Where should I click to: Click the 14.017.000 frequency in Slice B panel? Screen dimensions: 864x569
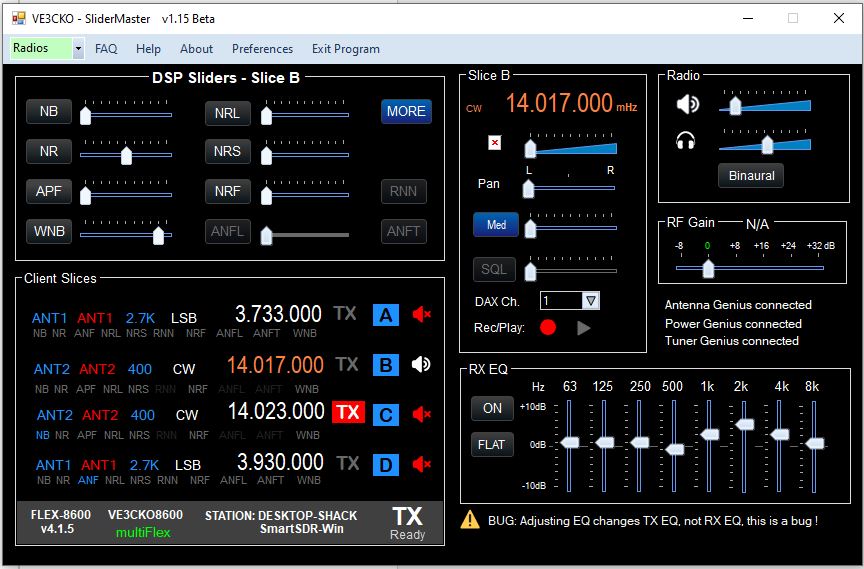click(559, 103)
